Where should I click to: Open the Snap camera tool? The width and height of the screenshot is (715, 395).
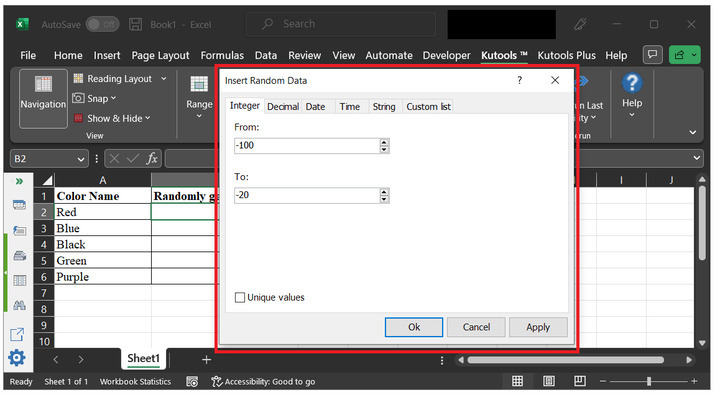pyautogui.click(x=78, y=98)
